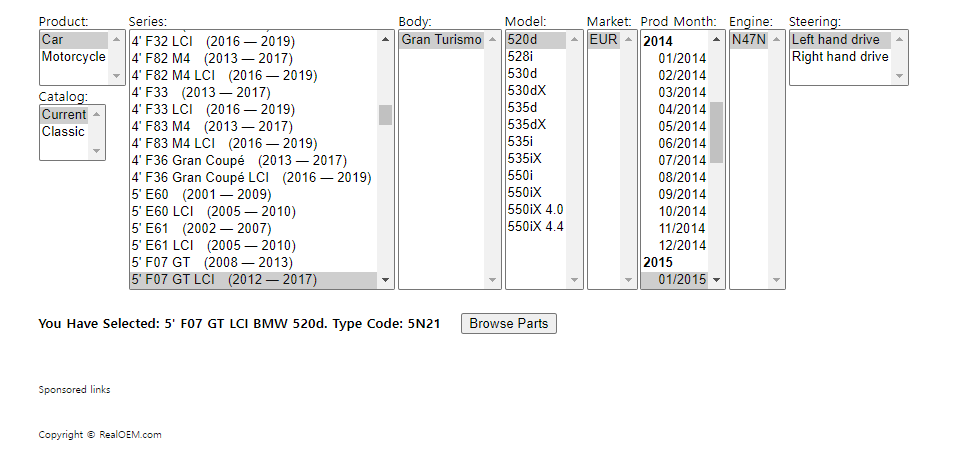Select 4' F33 LCI (2016 — 2019) series

tap(253, 110)
